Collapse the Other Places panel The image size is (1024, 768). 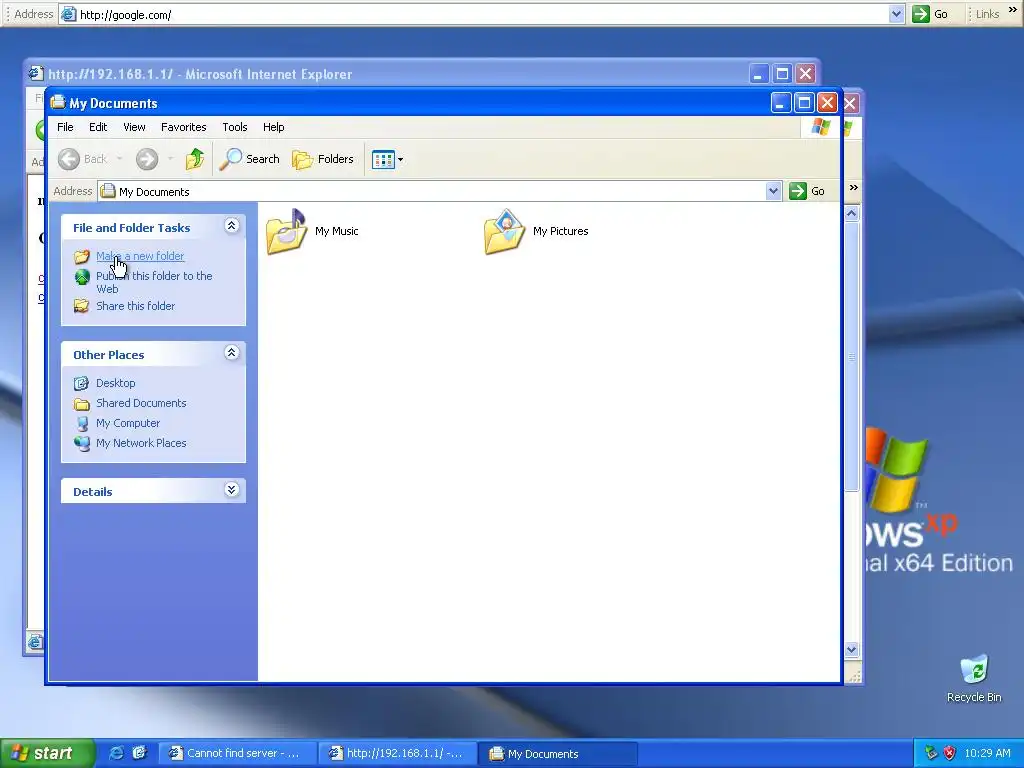(231, 353)
